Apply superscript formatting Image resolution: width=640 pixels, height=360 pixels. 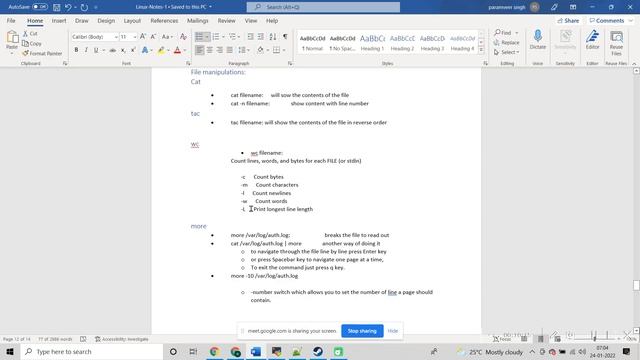[x=133, y=50]
